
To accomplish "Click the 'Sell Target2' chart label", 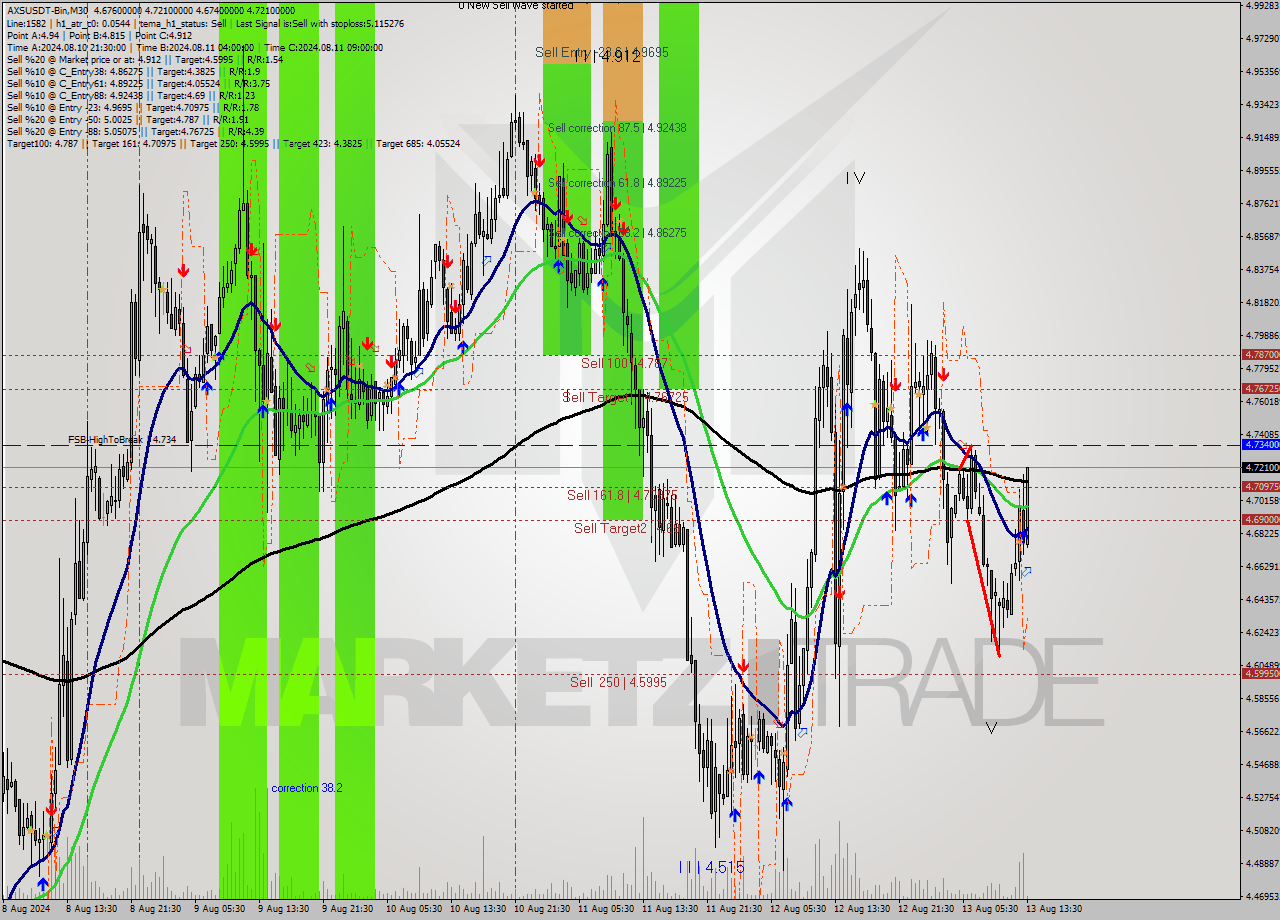I will pos(628,528).
